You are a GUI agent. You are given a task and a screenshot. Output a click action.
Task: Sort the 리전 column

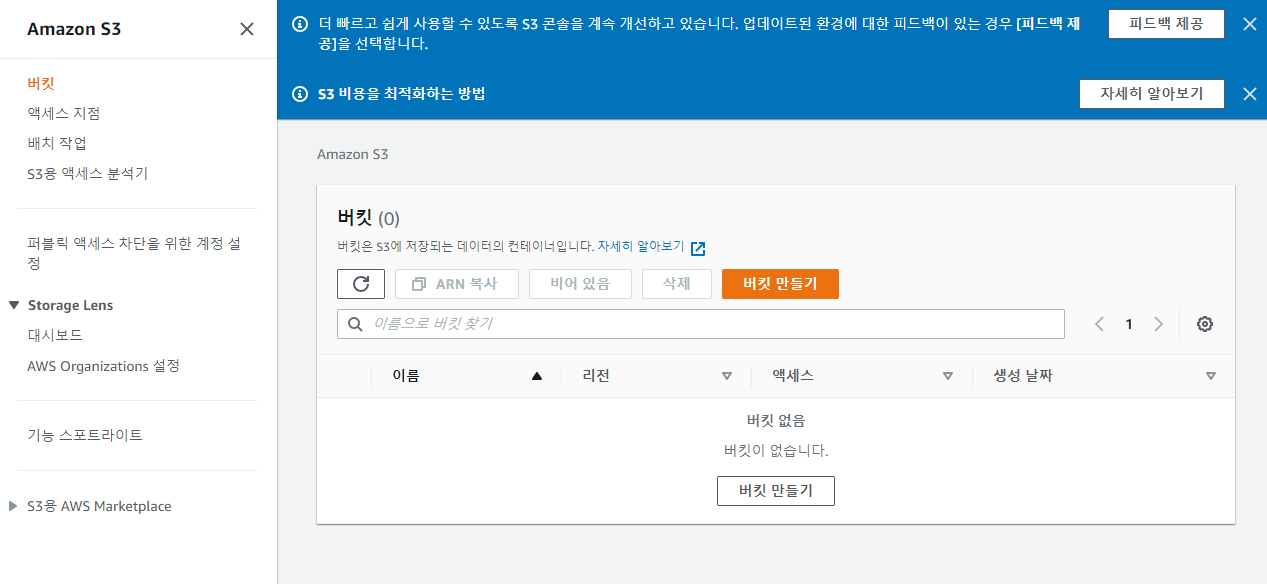click(727, 376)
